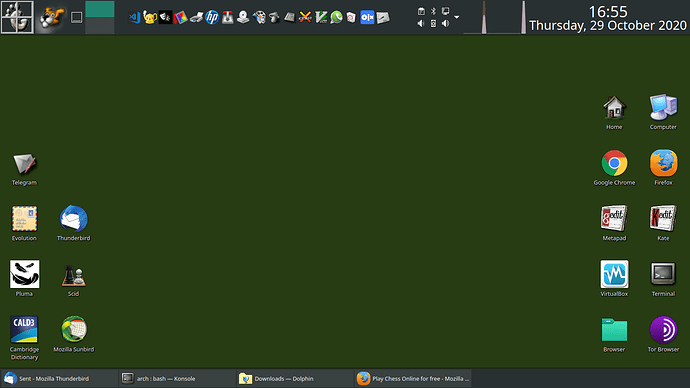Launch Evolution mail from desktop
The height and width of the screenshot is (388, 690).
coord(24,219)
